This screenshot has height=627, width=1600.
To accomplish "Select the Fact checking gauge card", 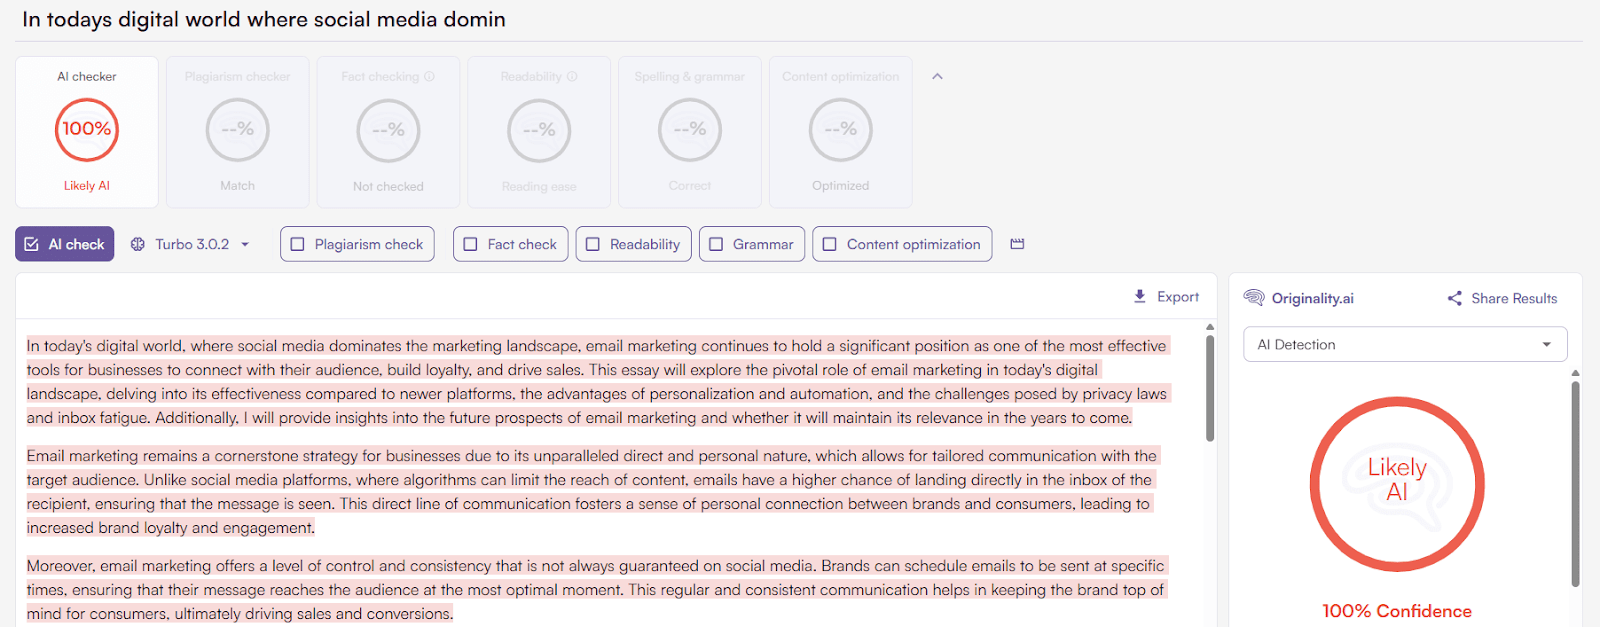I will point(387,131).
